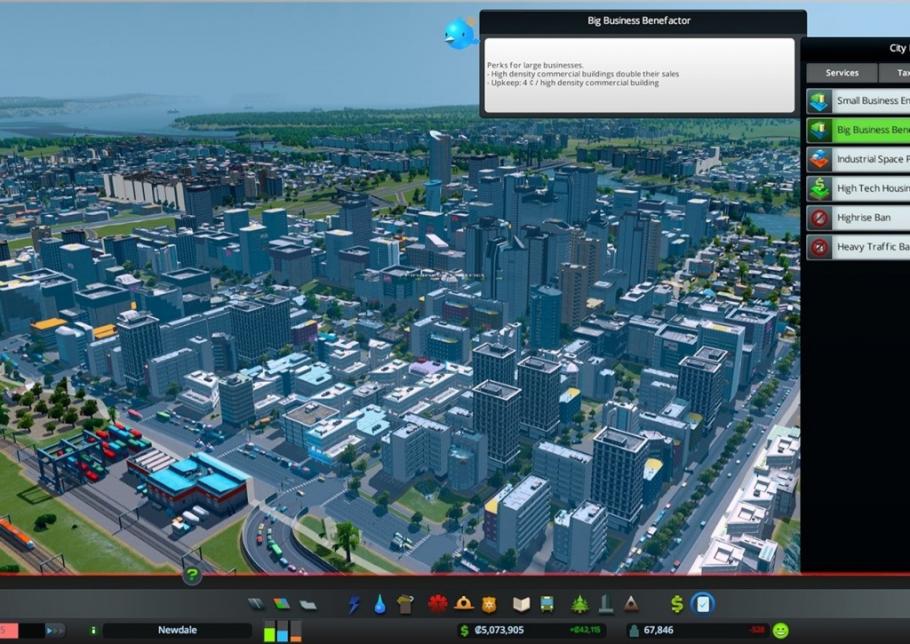Click the green dollar icon beside balance
910x644 pixels.
point(464,631)
